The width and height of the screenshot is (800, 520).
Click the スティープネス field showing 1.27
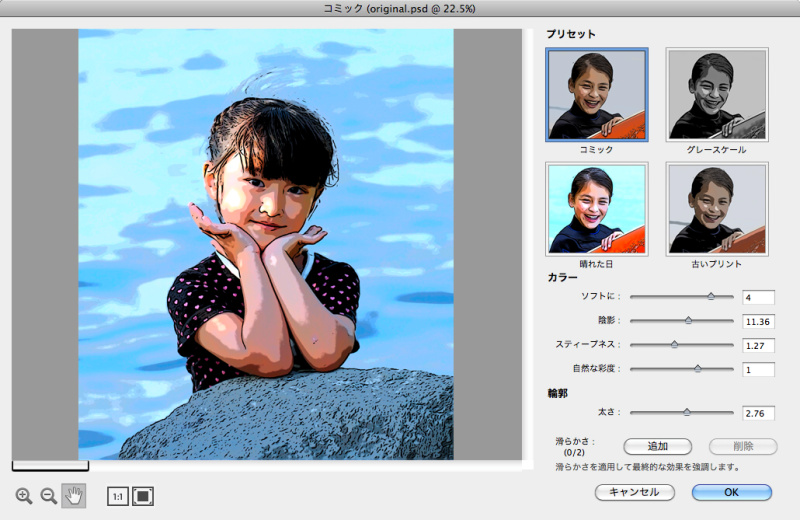coord(758,345)
